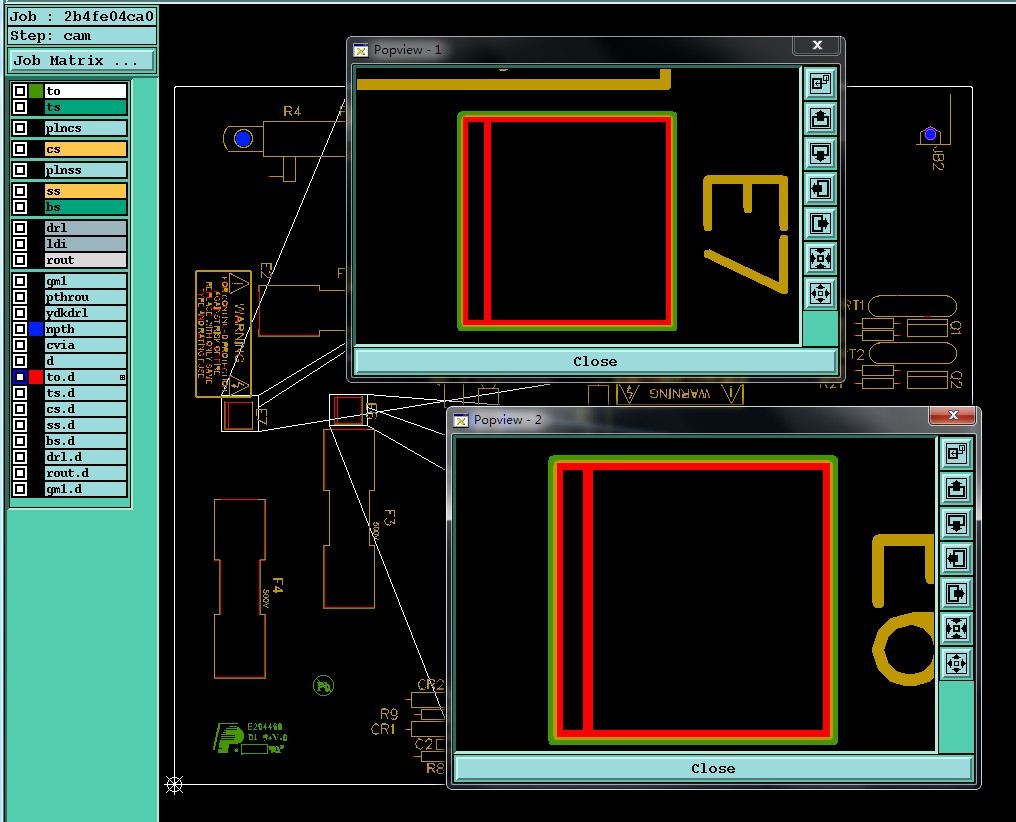
Task: Click the Popview - 1 title bar icon
Action: (x=361, y=50)
